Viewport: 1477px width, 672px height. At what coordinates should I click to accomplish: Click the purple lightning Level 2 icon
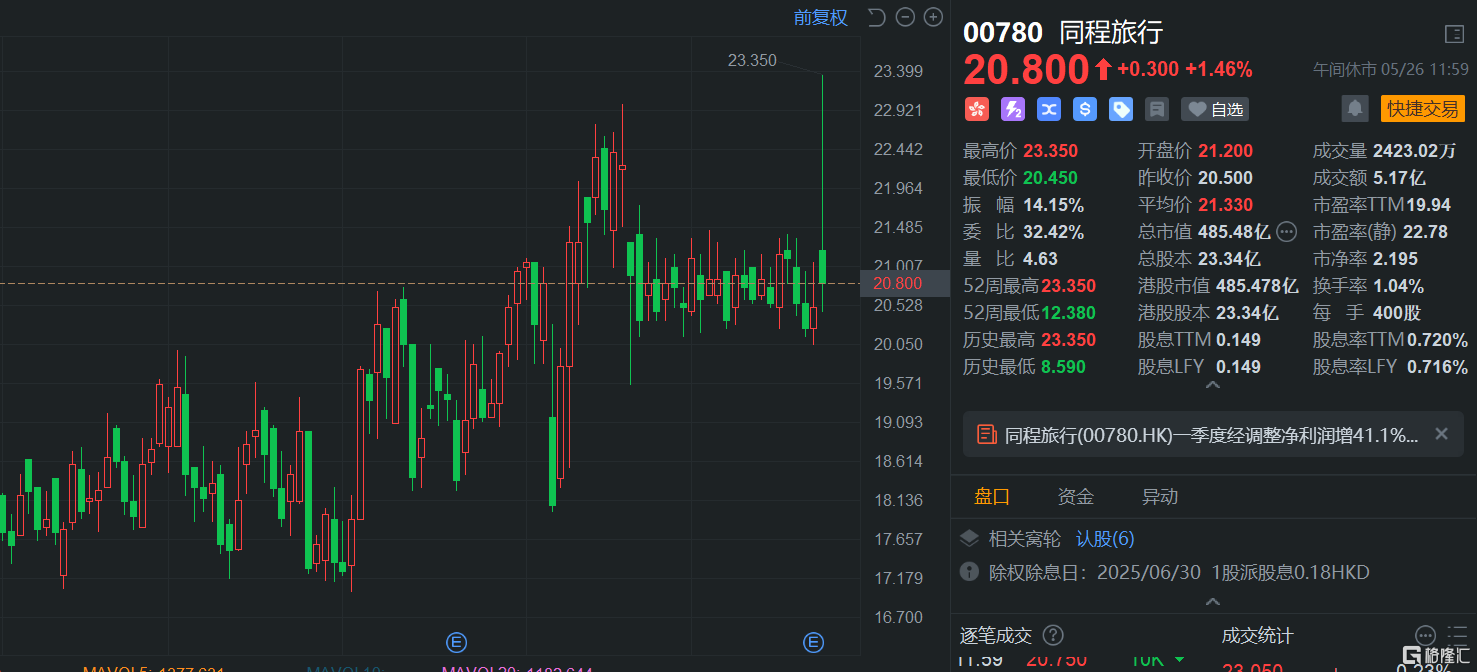click(1012, 109)
